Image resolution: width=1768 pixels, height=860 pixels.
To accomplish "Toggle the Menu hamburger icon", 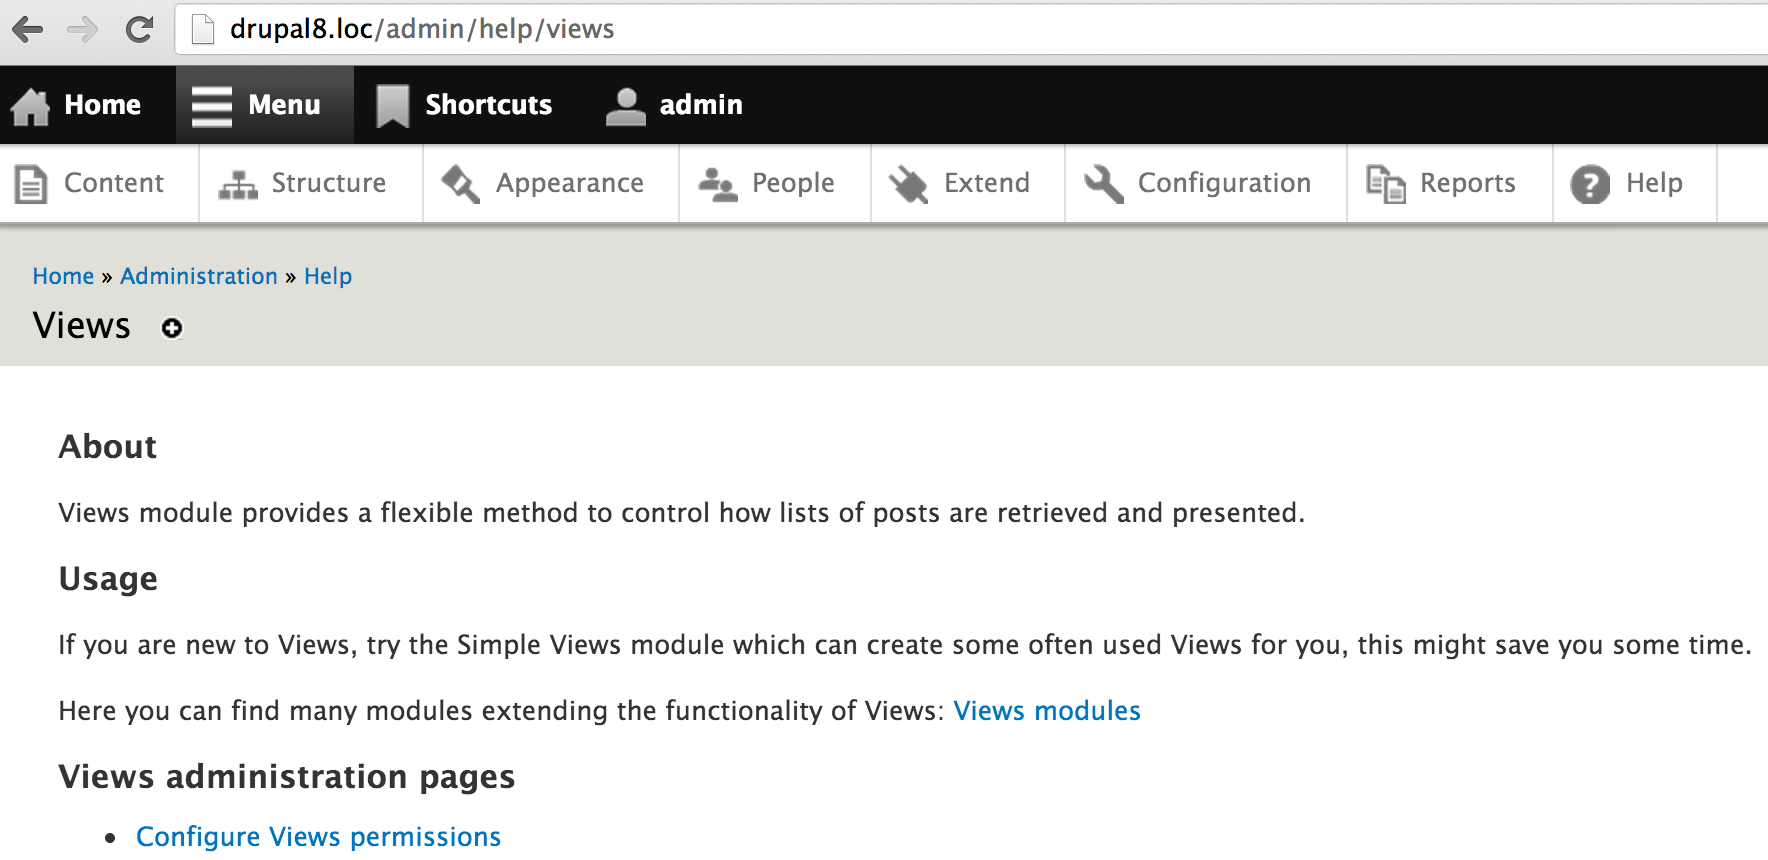I will [212, 106].
